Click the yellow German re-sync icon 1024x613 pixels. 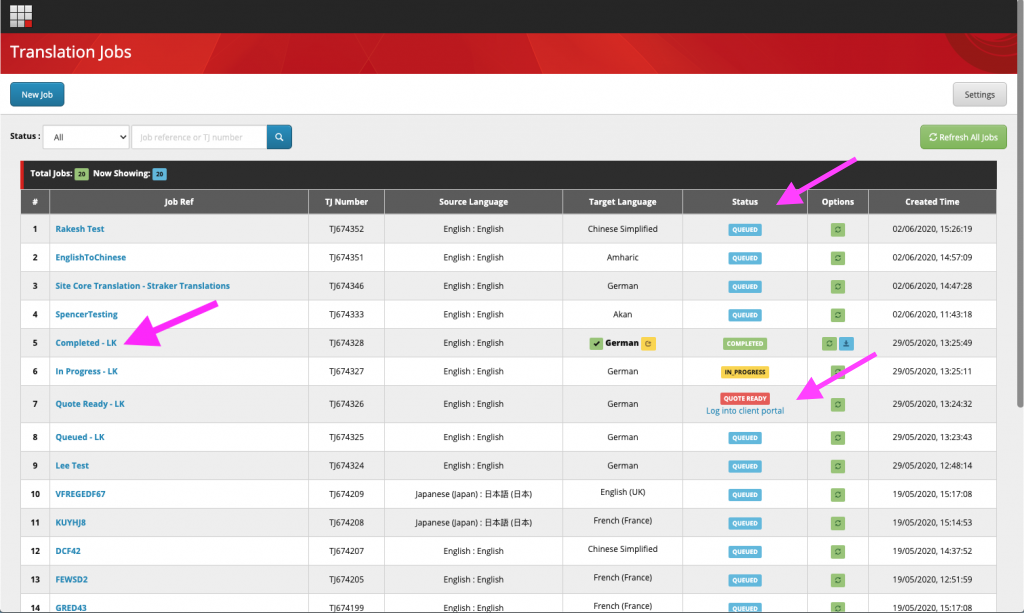point(648,343)
